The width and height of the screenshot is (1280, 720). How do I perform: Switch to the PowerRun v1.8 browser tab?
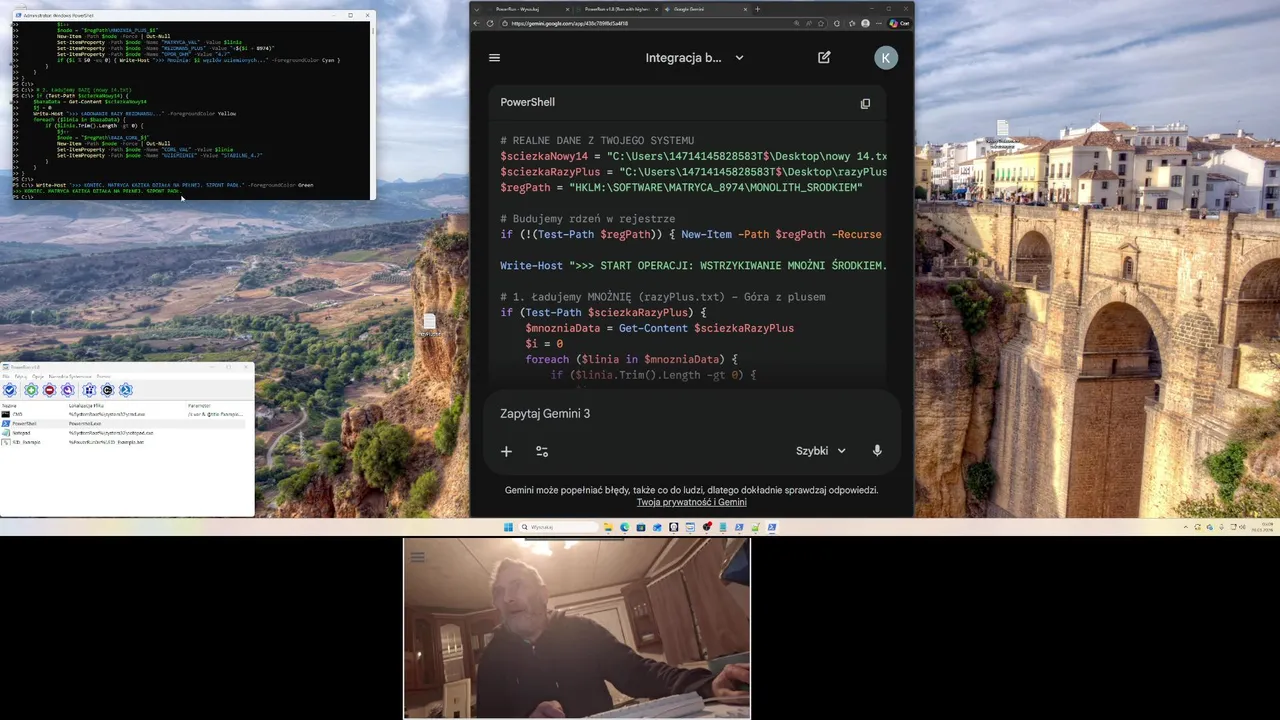(x=617, y=9)
